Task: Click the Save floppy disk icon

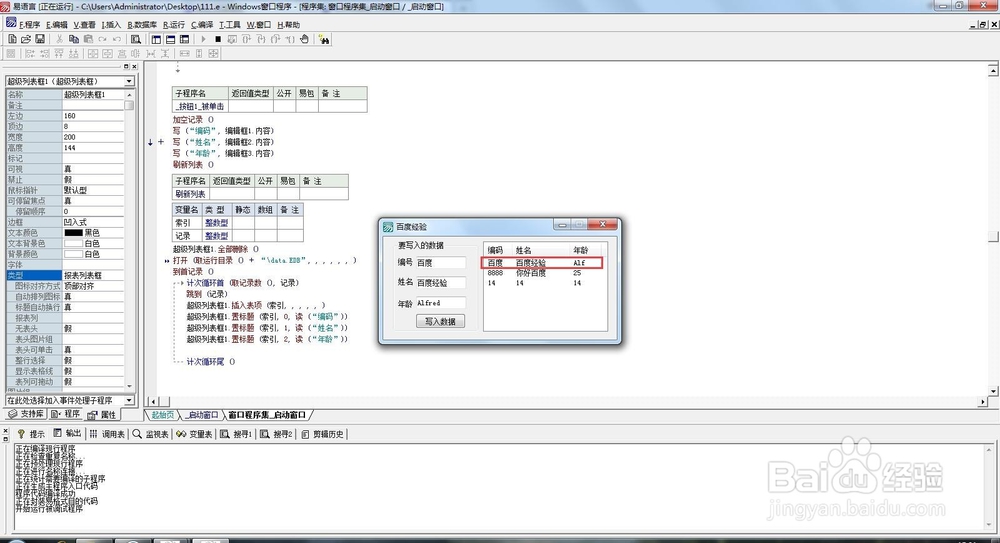Action: (40, 39)
